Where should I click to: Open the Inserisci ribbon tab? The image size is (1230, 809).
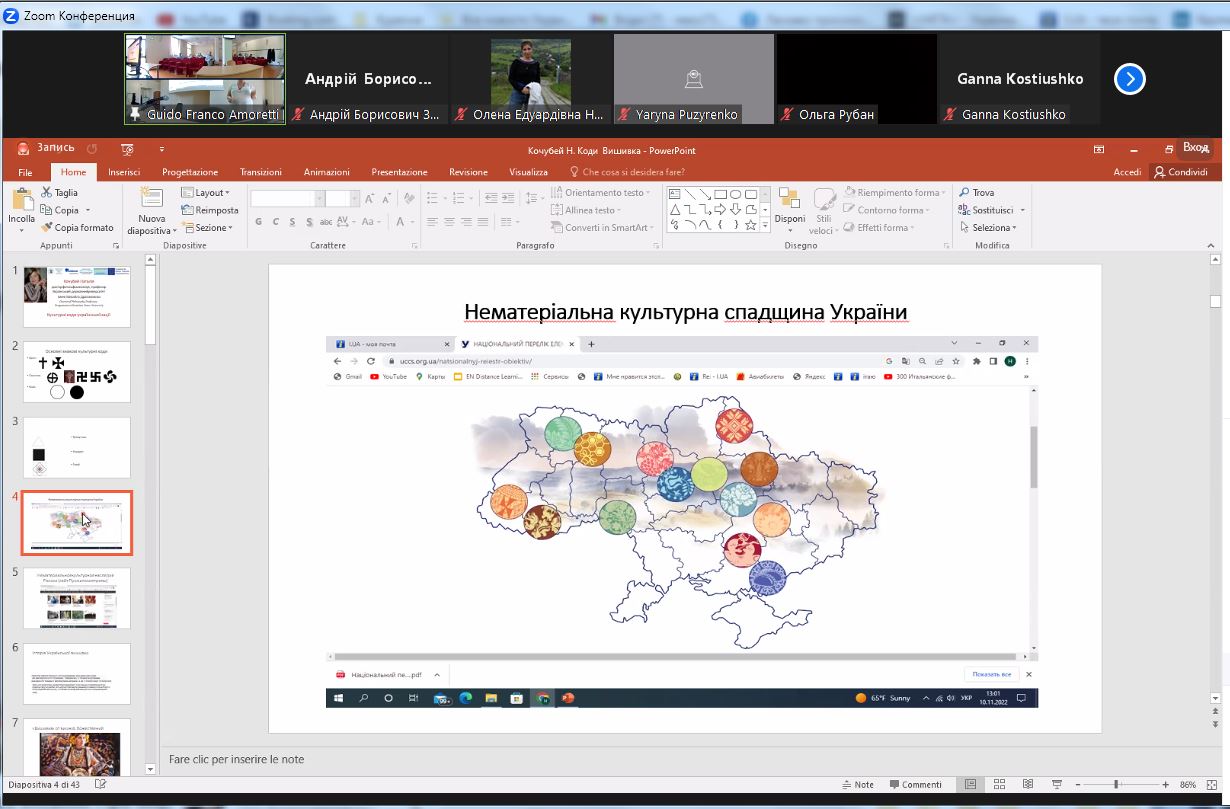124,172
